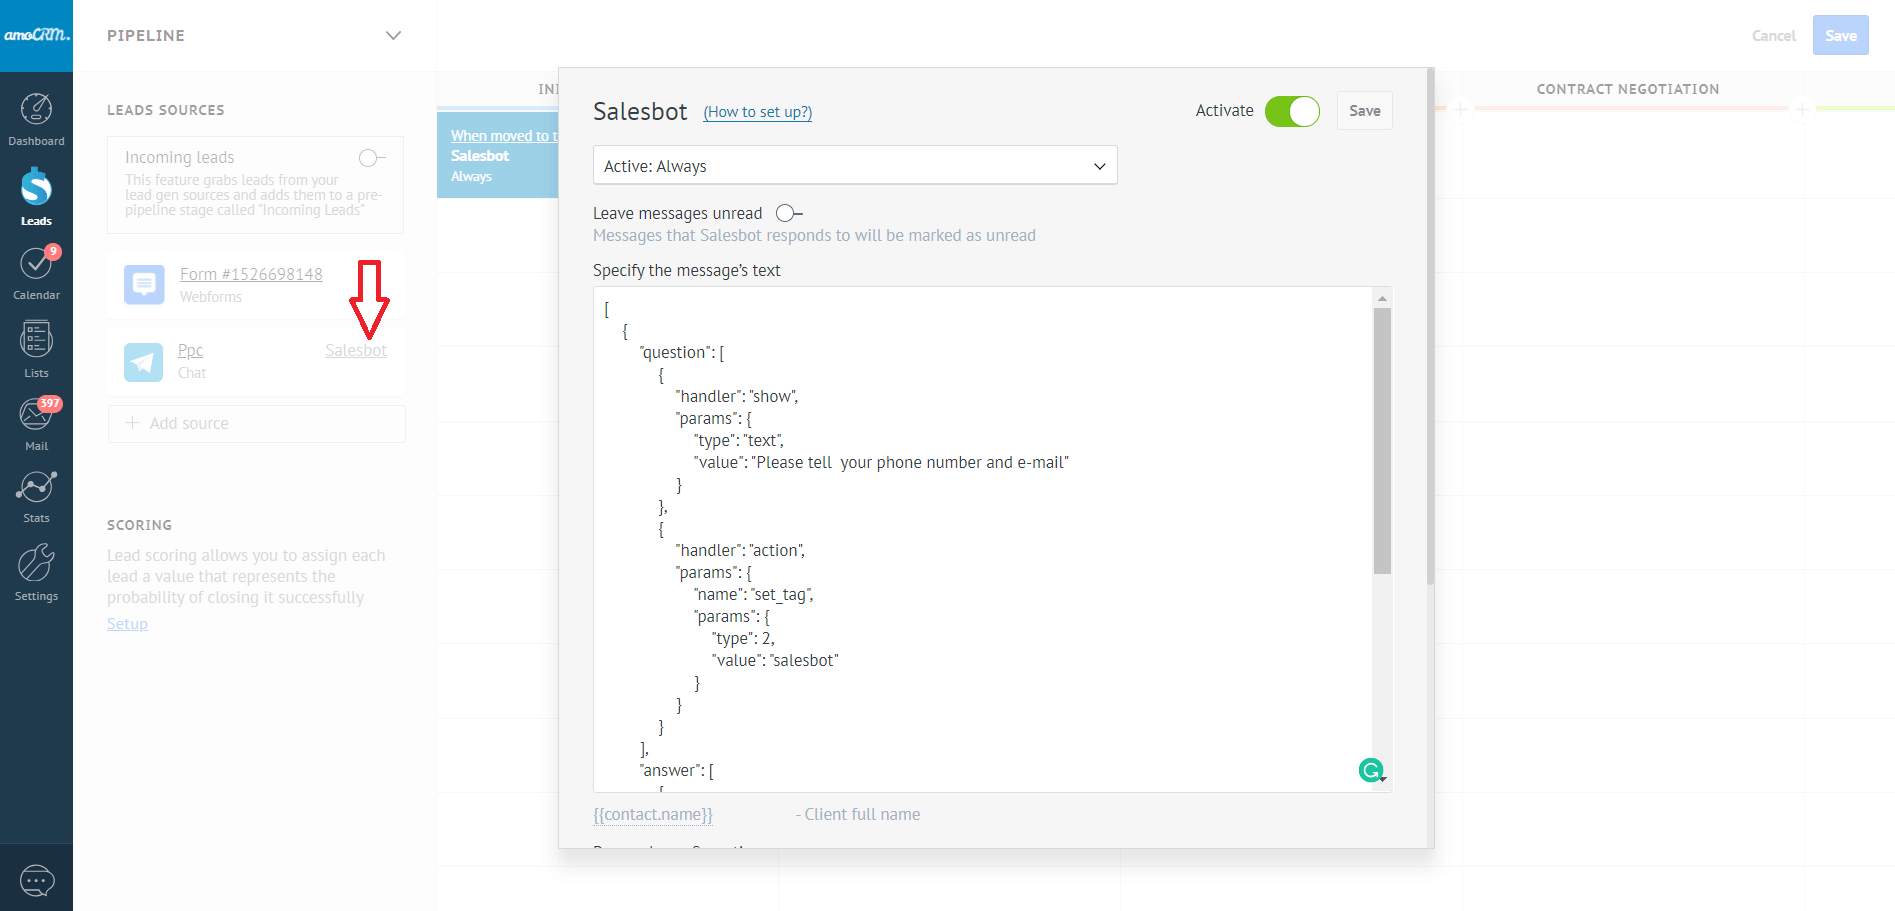Save the Salesbot settings
Screen dimensions: 1895x911
(1364, 111)
